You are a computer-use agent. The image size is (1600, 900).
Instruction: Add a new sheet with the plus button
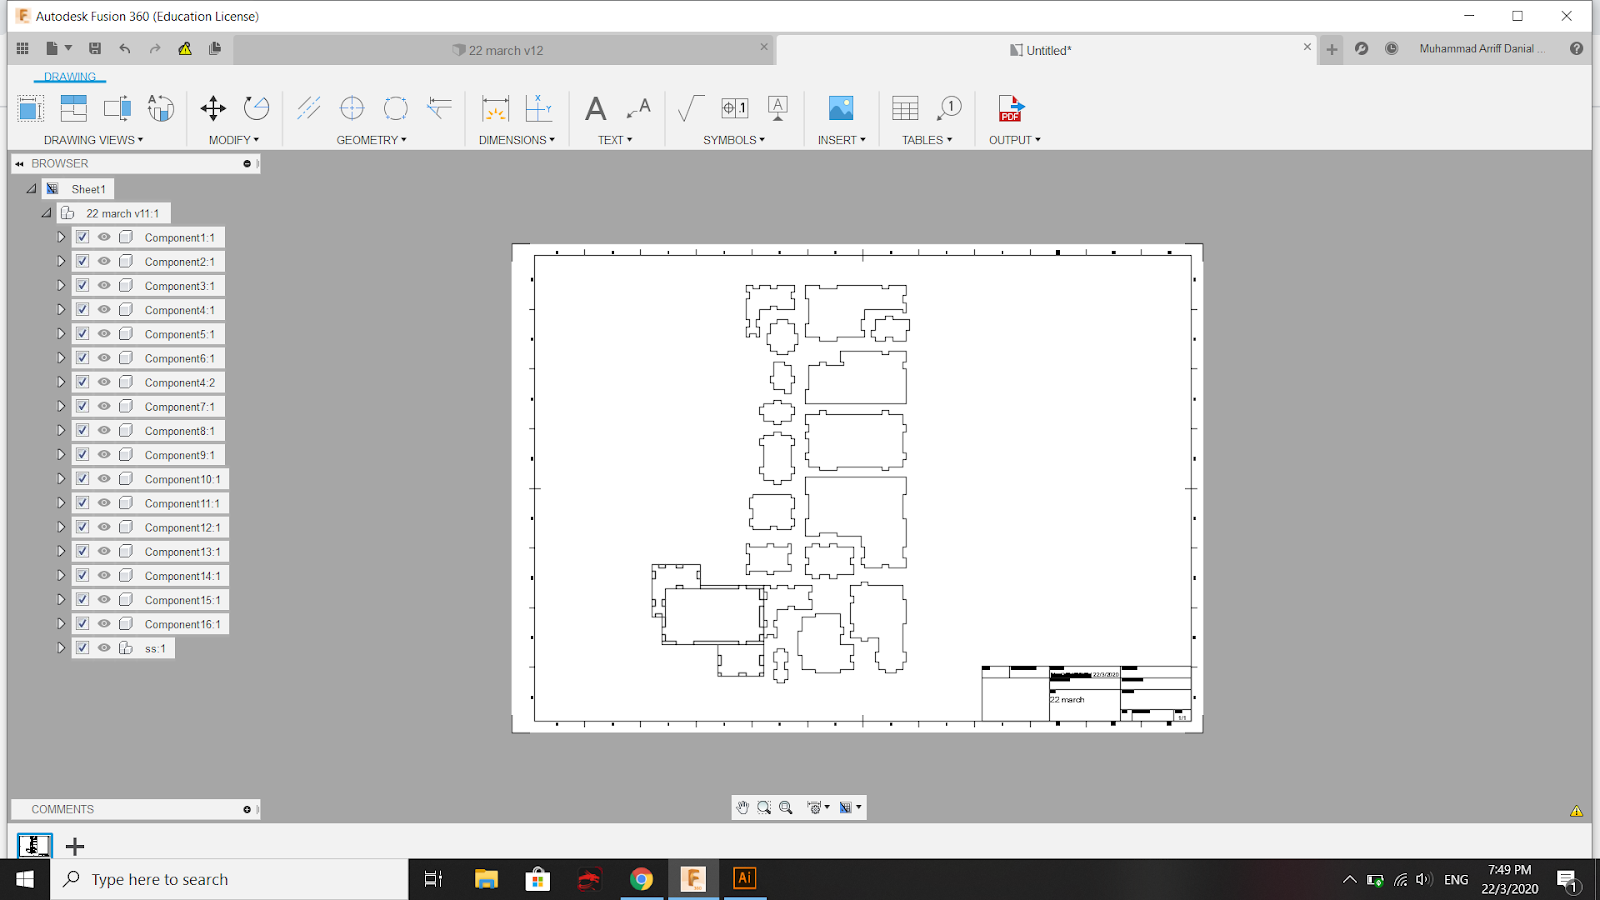(73, 846)
